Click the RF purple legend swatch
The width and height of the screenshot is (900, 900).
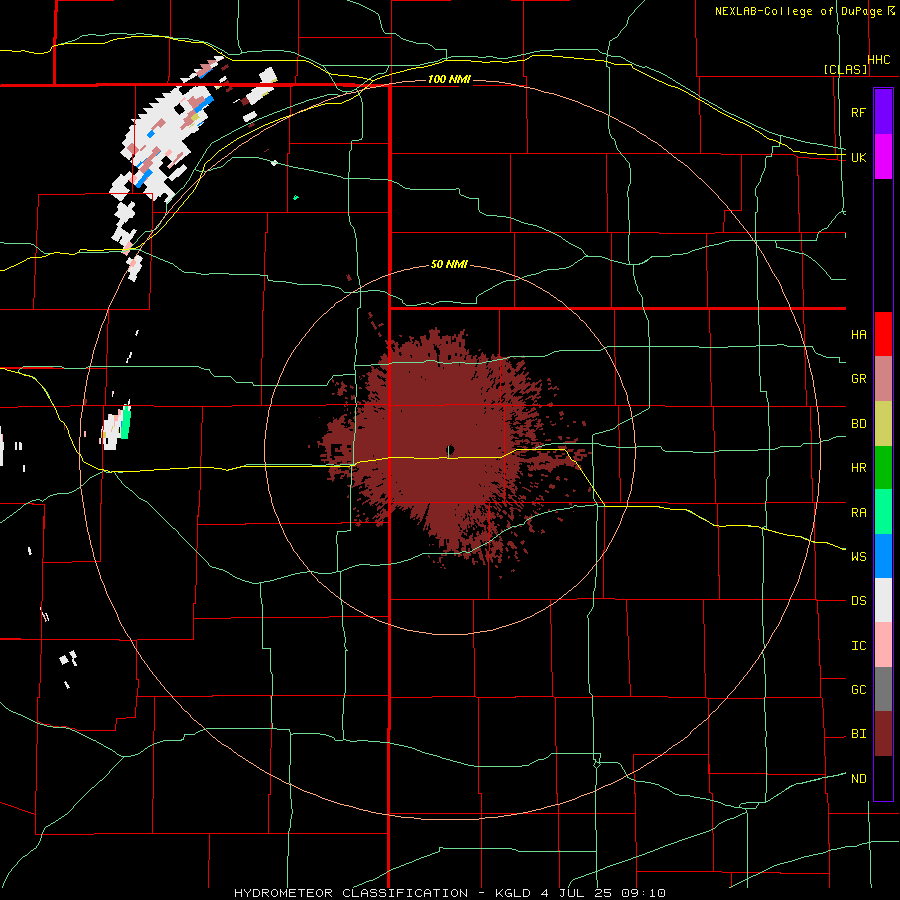coord(883,111)
